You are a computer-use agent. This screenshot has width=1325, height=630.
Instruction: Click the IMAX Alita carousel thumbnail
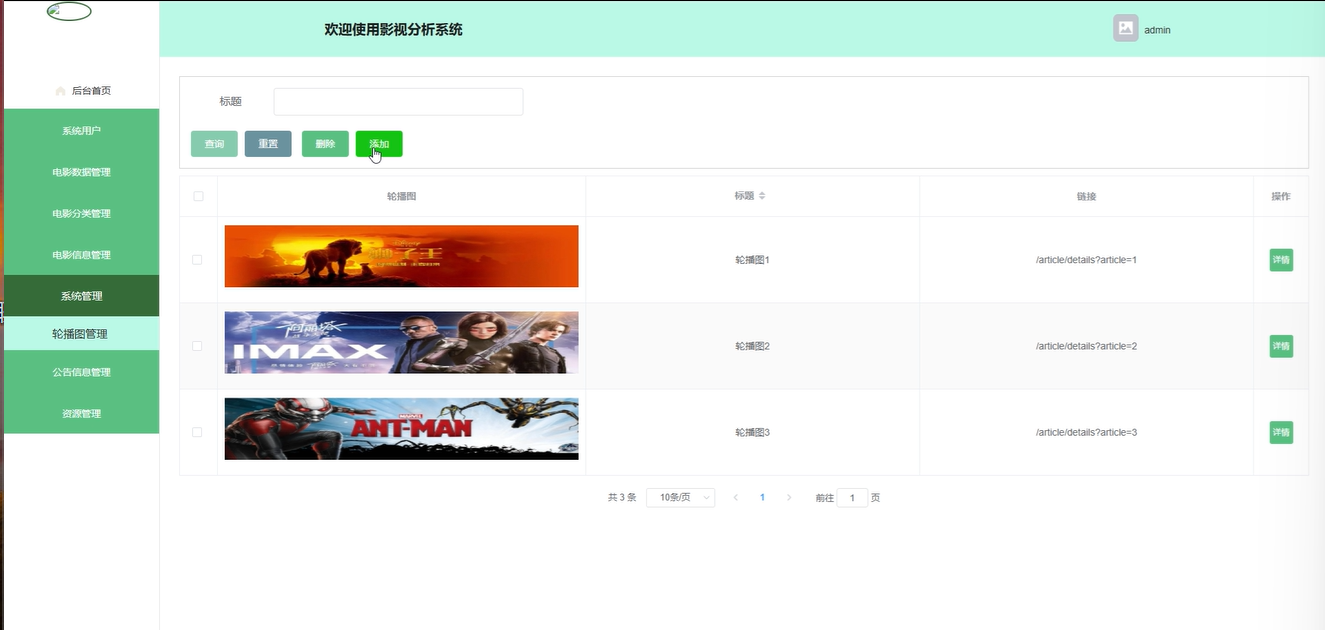tap(401, 342)
